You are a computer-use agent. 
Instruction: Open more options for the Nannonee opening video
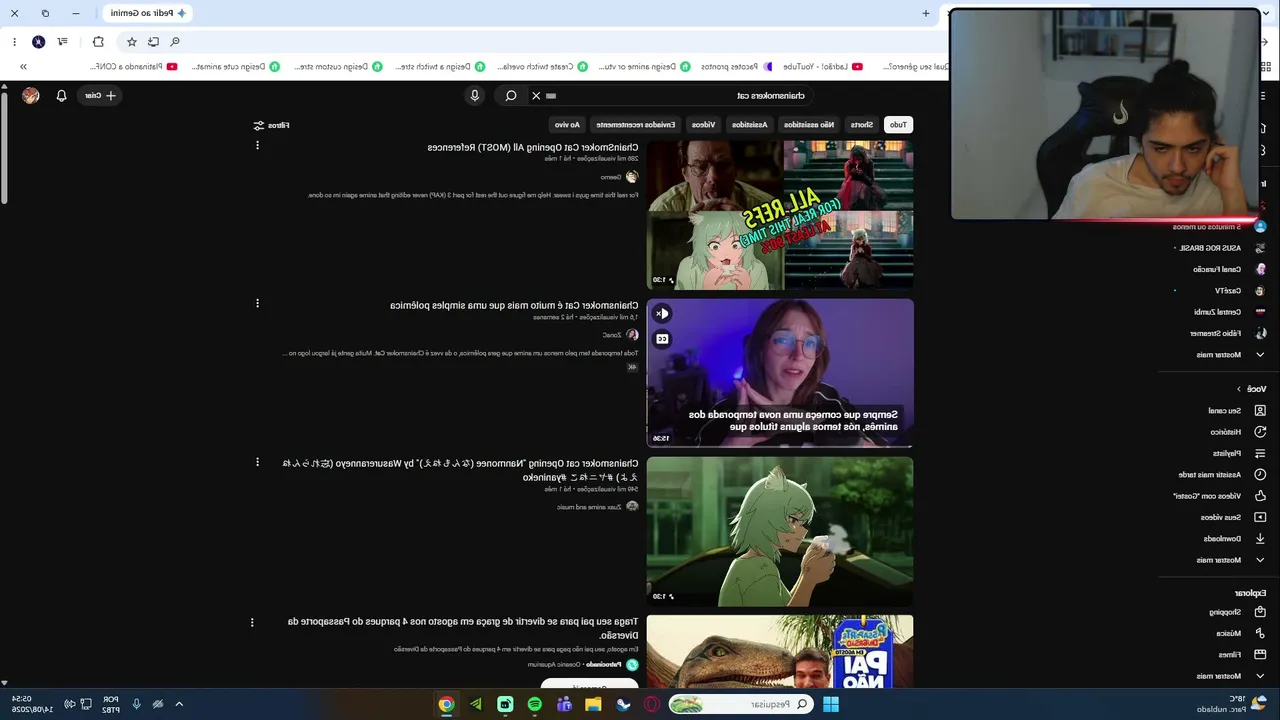click(x=257, y=462)
